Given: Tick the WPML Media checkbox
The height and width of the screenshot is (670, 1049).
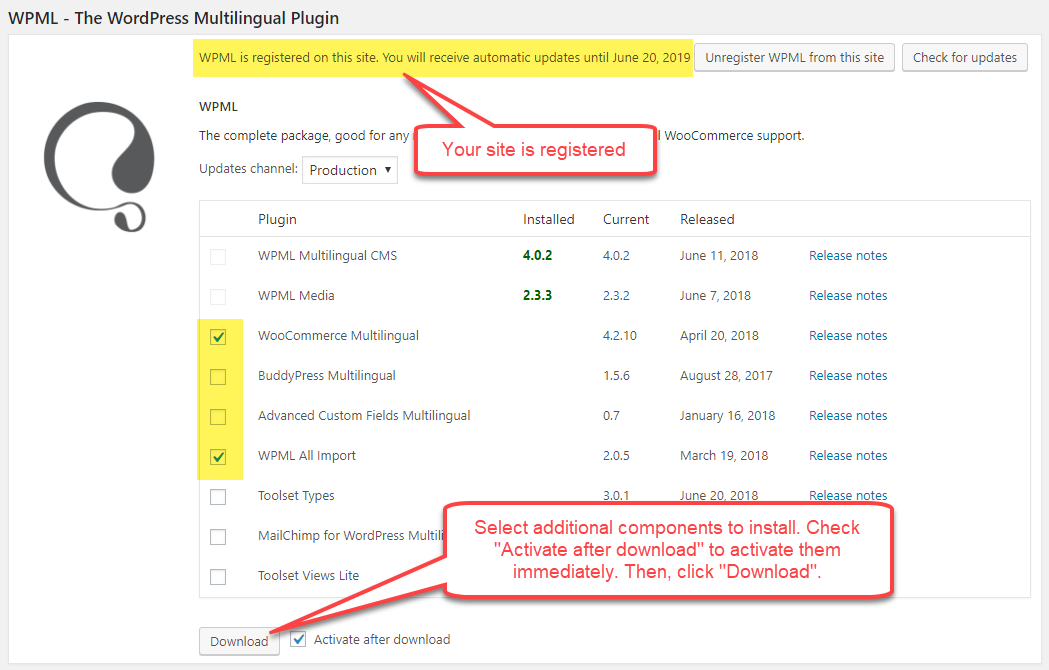Looking at the screenshot, I should coord(218,297).
